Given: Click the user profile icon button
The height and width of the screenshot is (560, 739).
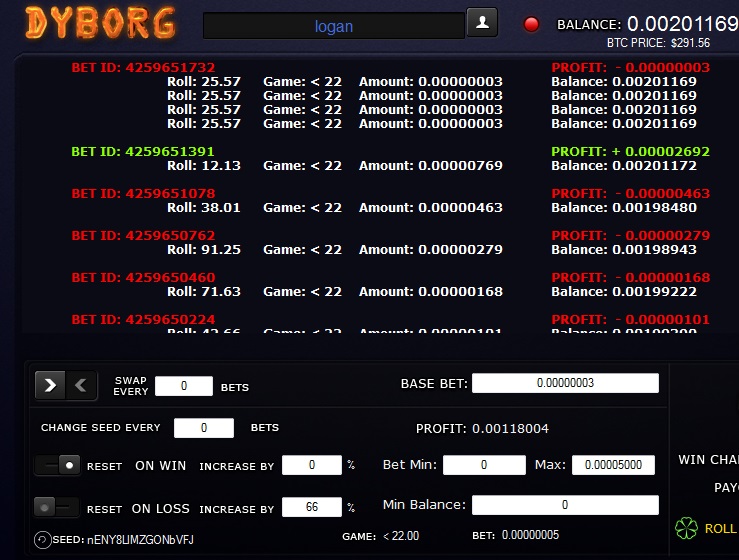Looking at the screenshot, I should click(482, 22).
